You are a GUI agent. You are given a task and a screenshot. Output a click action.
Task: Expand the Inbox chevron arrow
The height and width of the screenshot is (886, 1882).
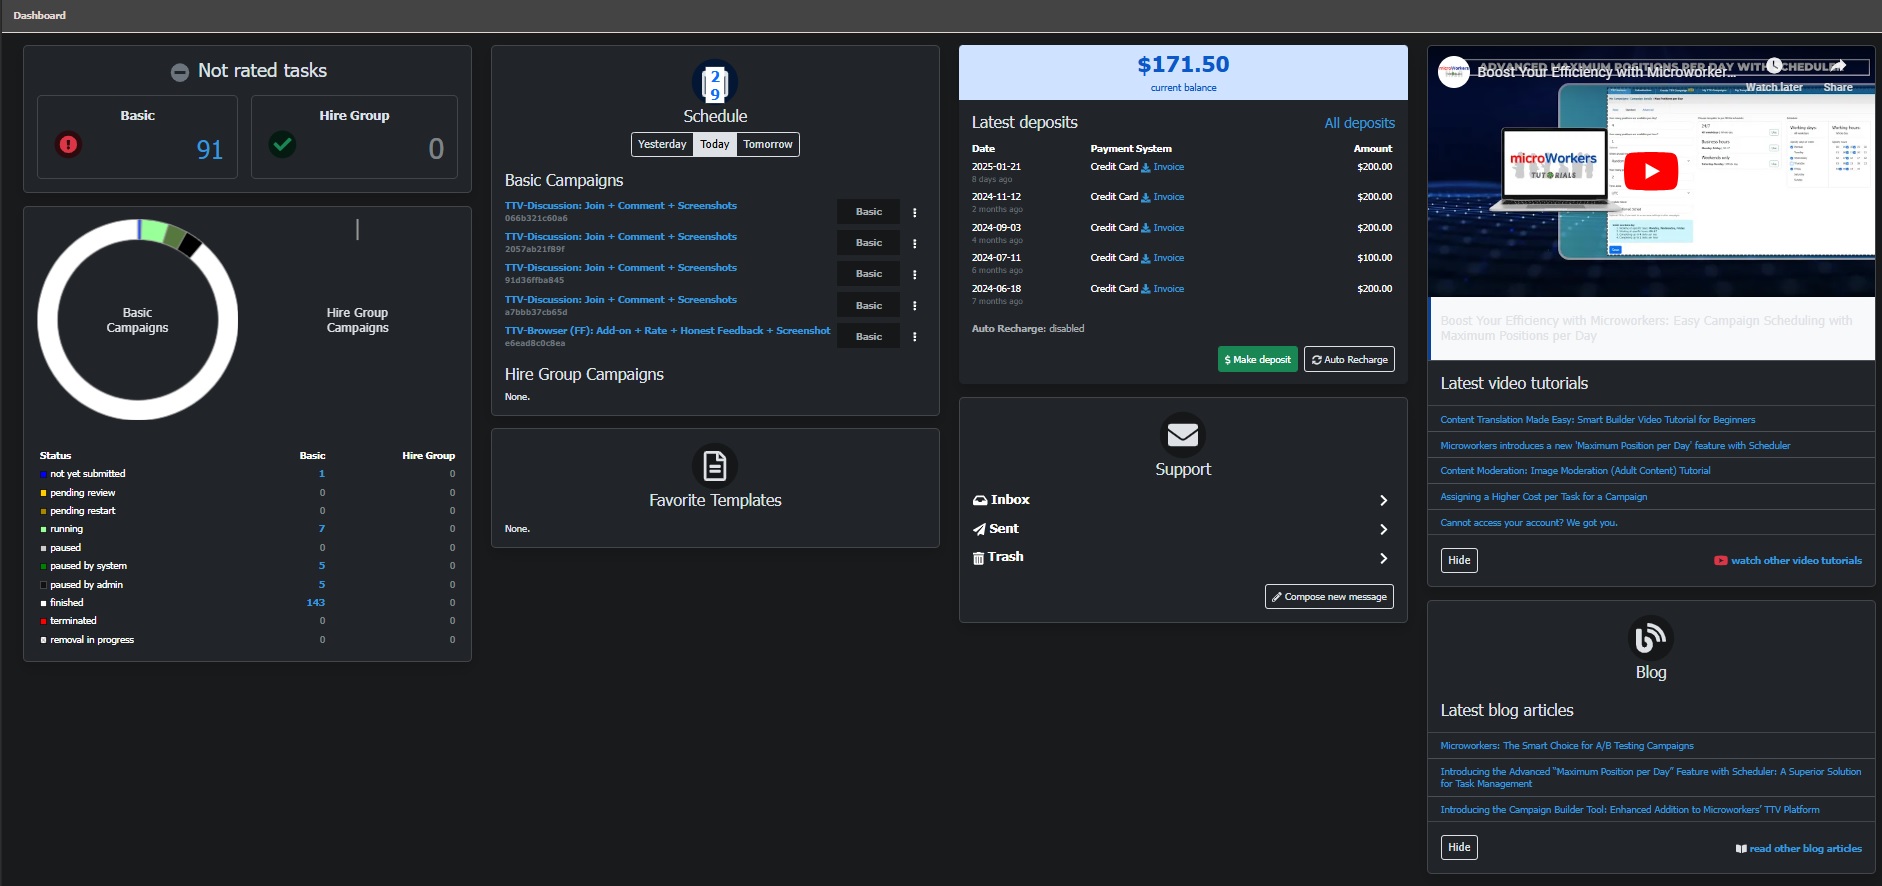coord(1384,500)
